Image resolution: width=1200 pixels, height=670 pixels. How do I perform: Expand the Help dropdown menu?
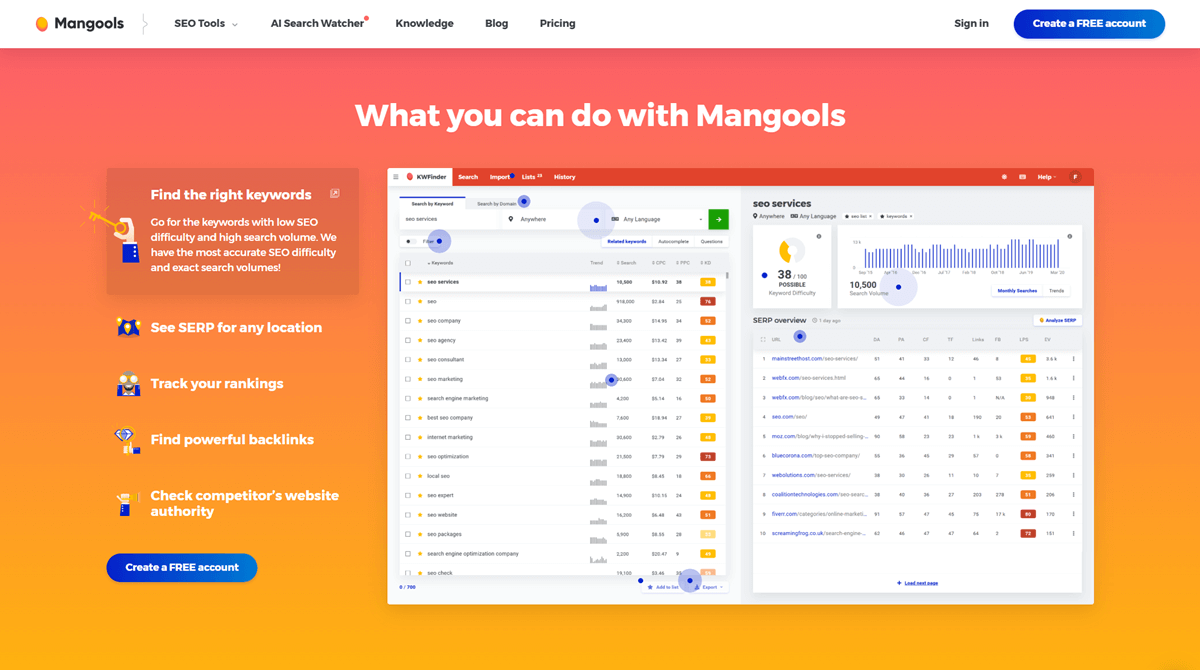pos(1045,177)
